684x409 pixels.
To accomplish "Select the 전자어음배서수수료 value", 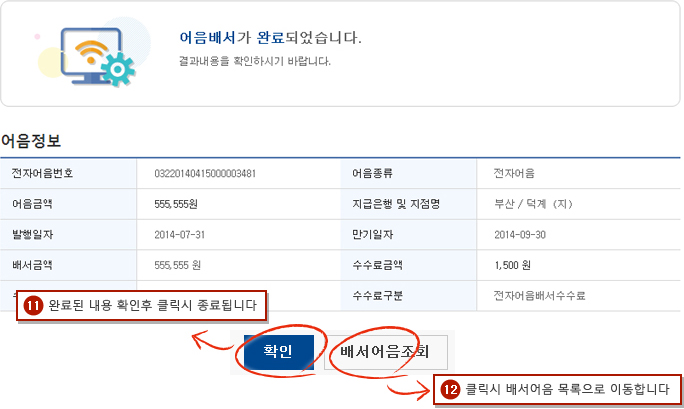I will (539, 296).
